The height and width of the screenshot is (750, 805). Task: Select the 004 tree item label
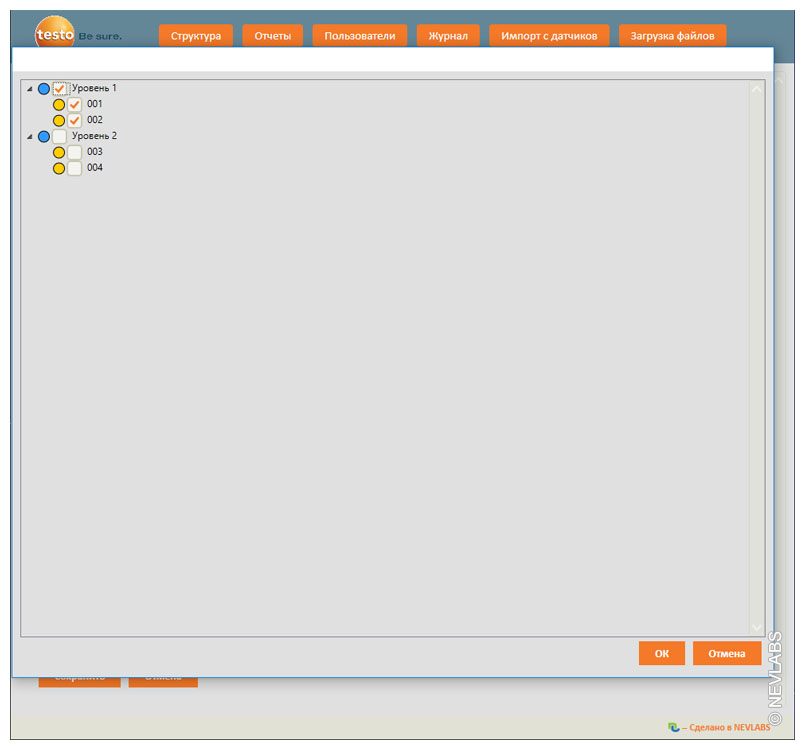pos(95,168)
